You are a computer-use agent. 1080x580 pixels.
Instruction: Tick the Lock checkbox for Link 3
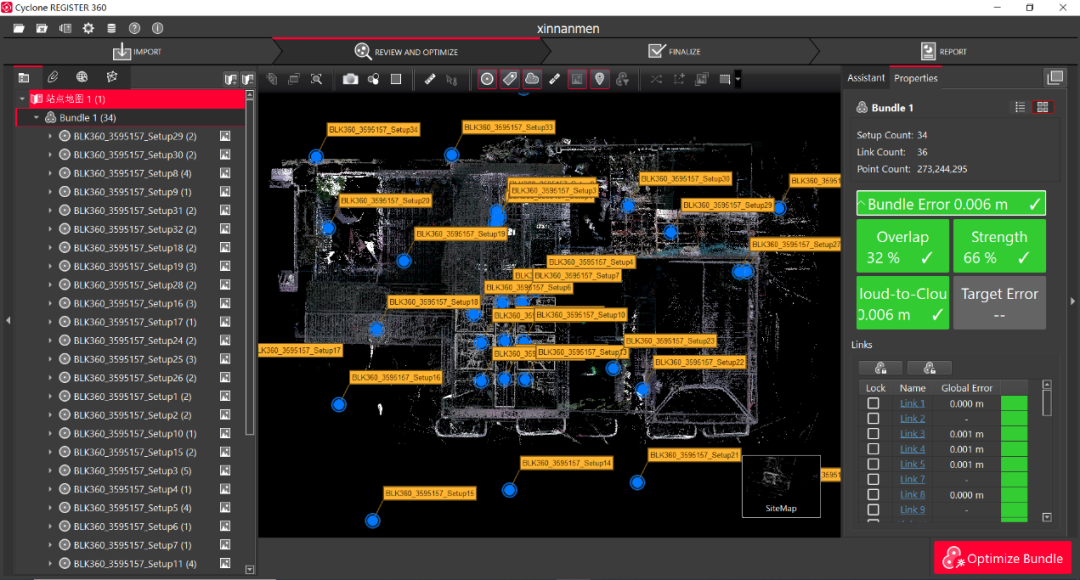coord(873,434)
